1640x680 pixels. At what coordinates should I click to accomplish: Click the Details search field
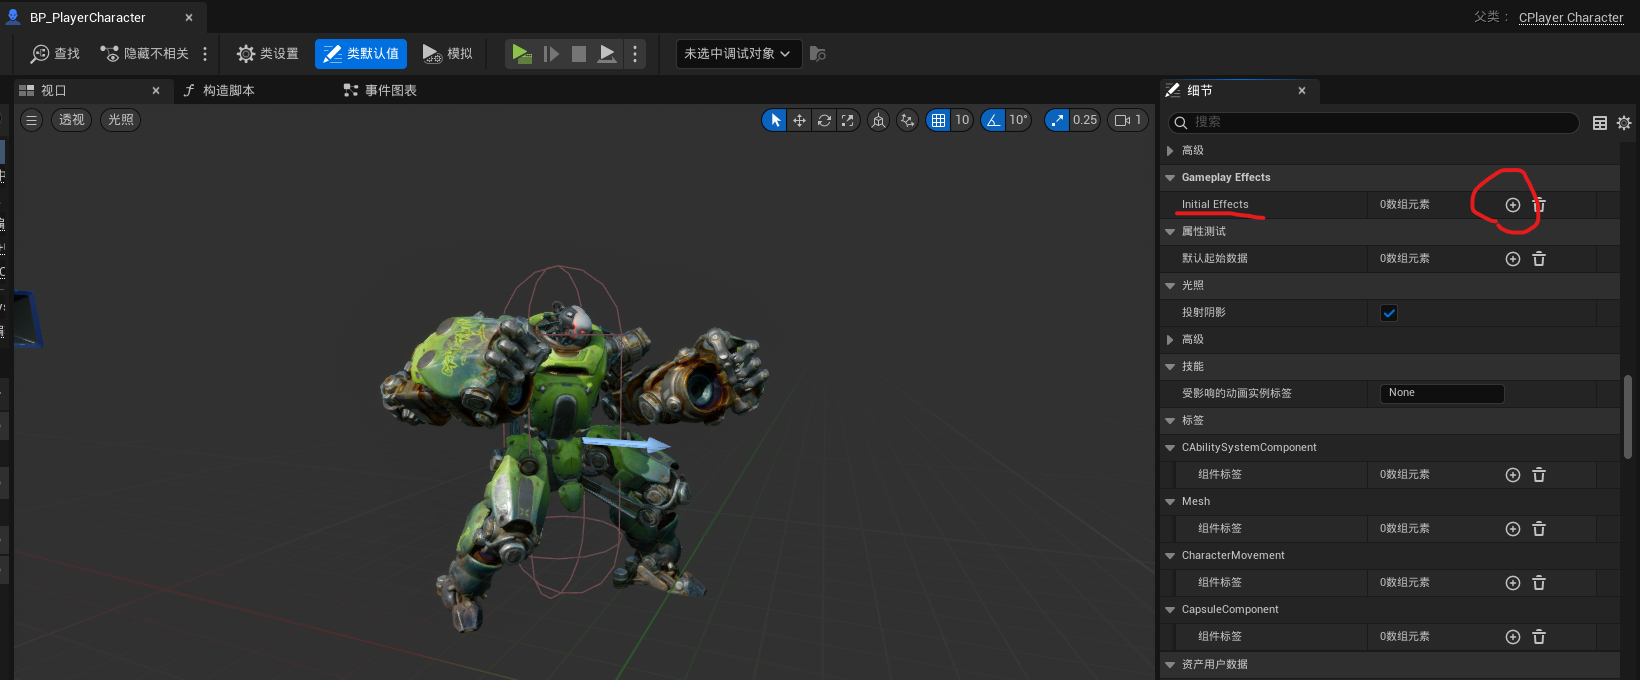pos(1374,122)
